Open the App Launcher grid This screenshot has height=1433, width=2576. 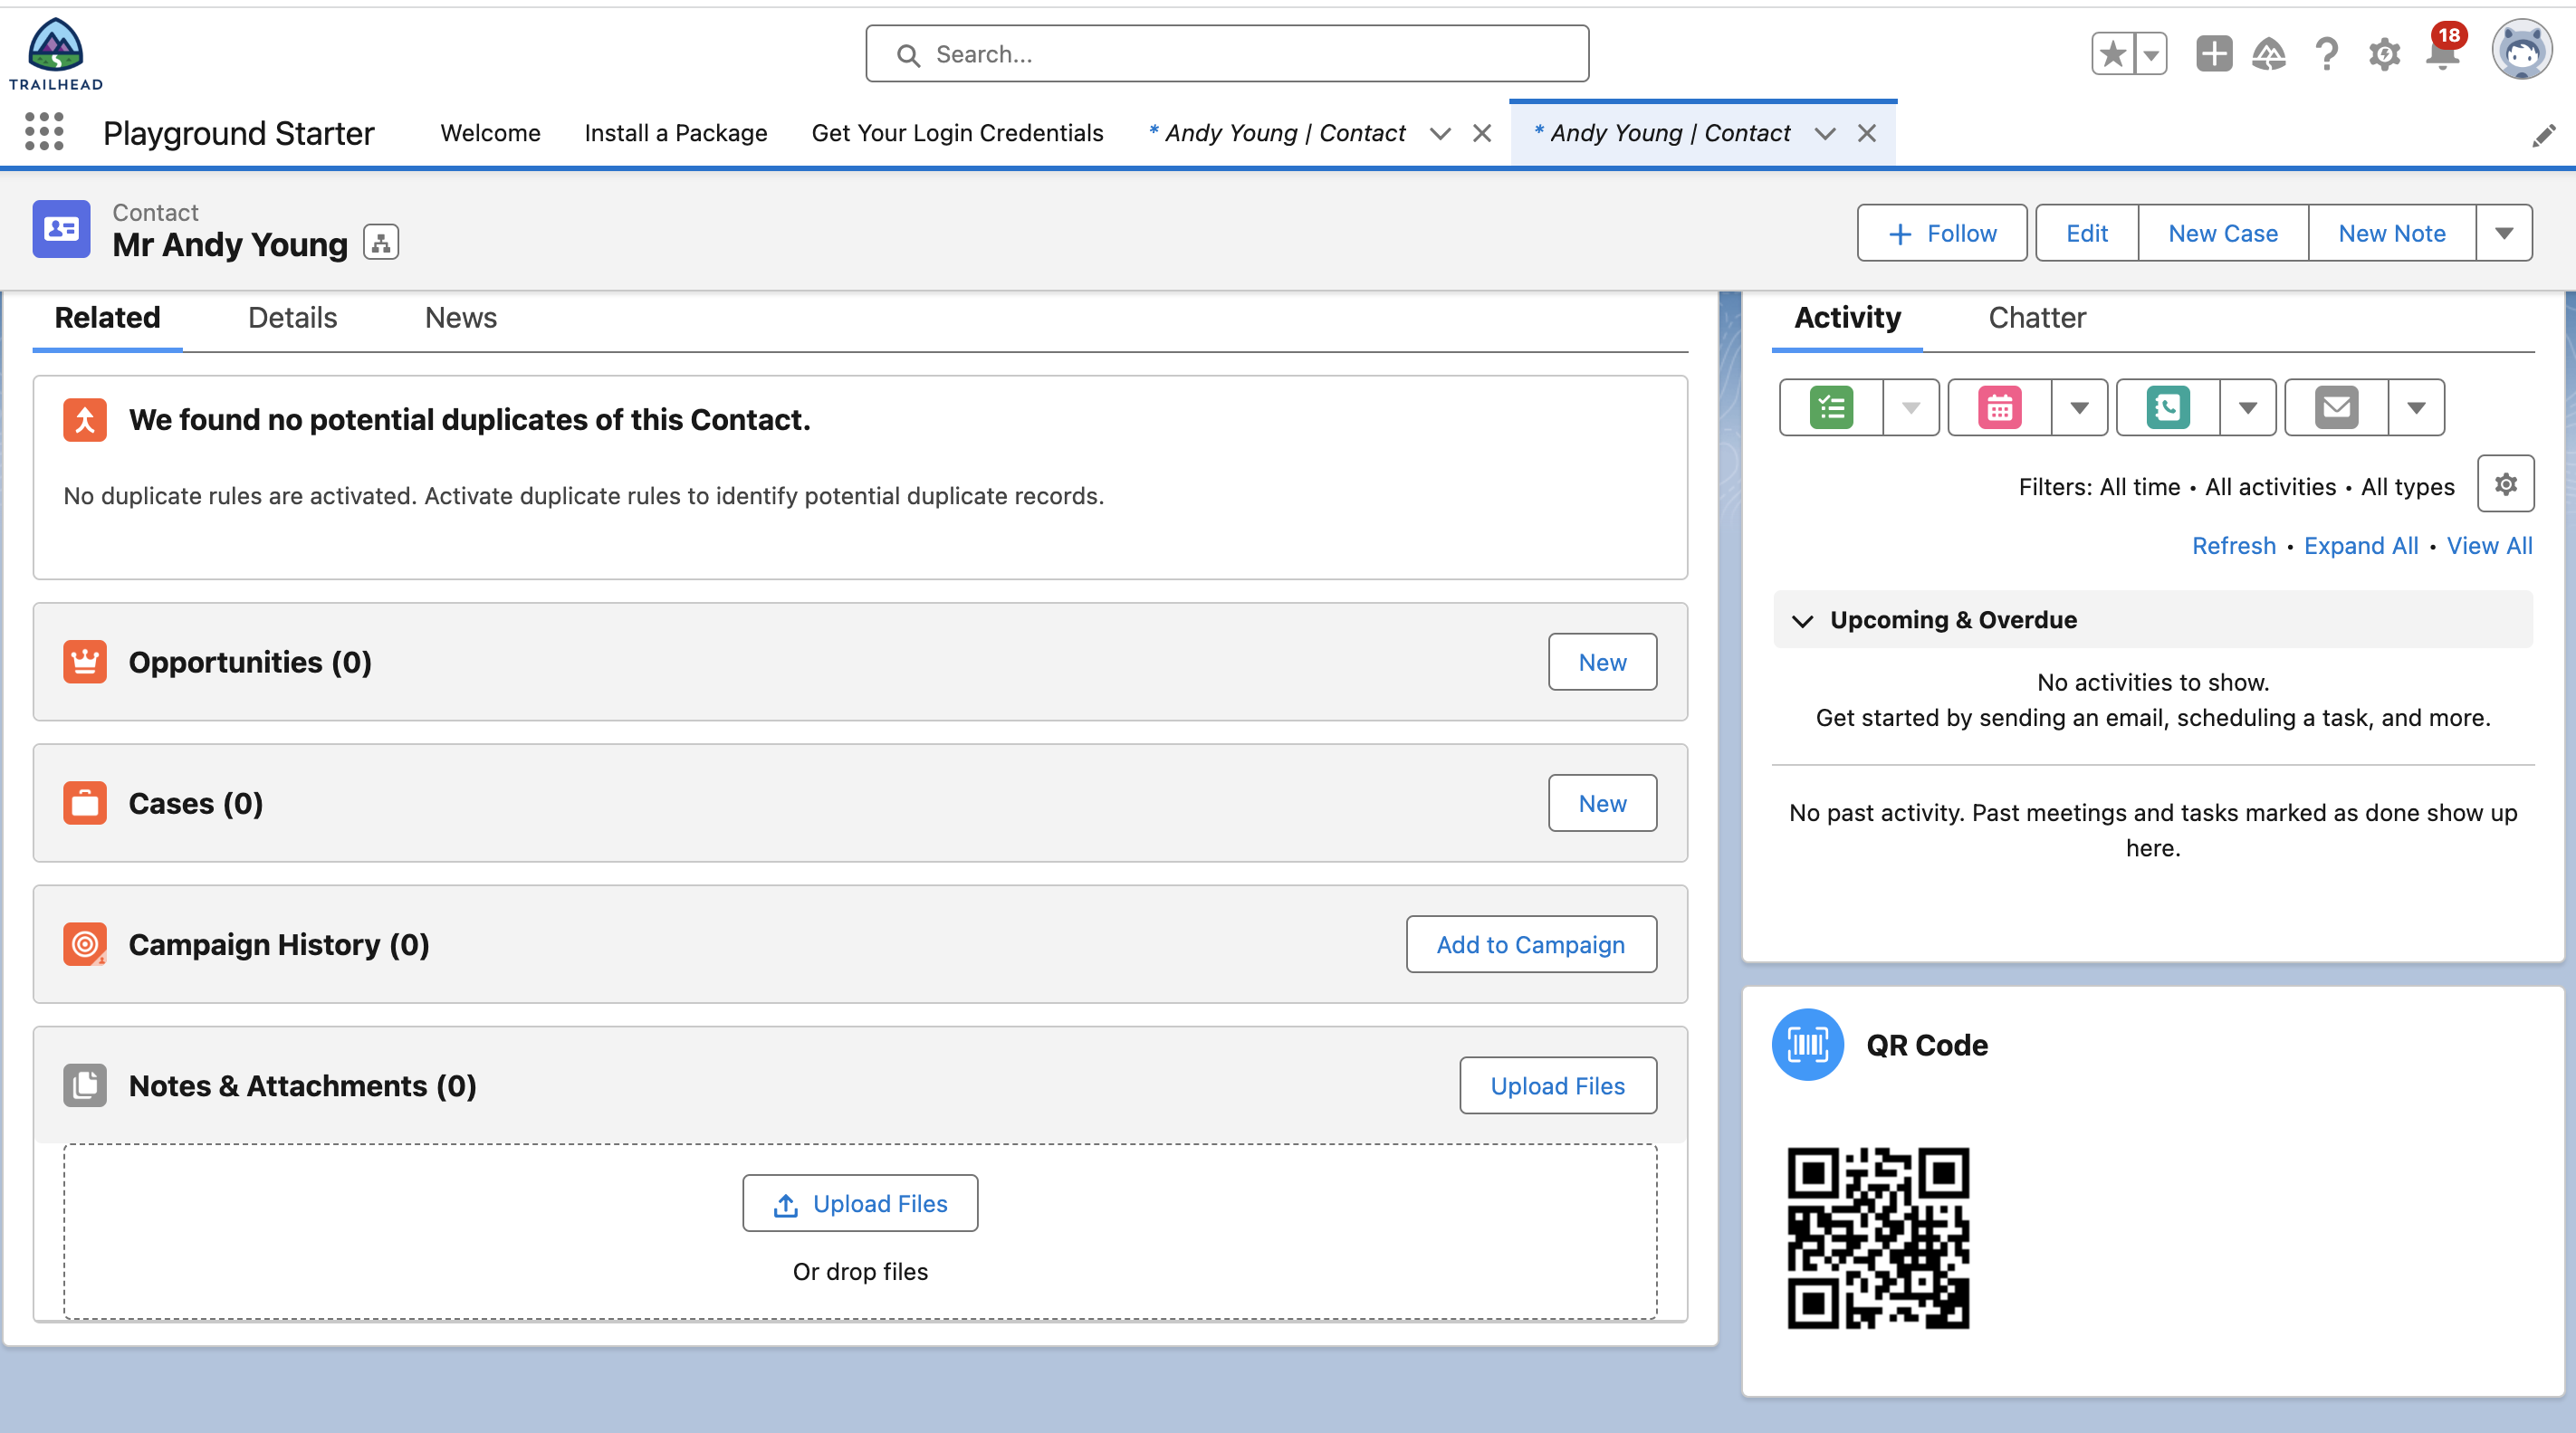point(44,132)
